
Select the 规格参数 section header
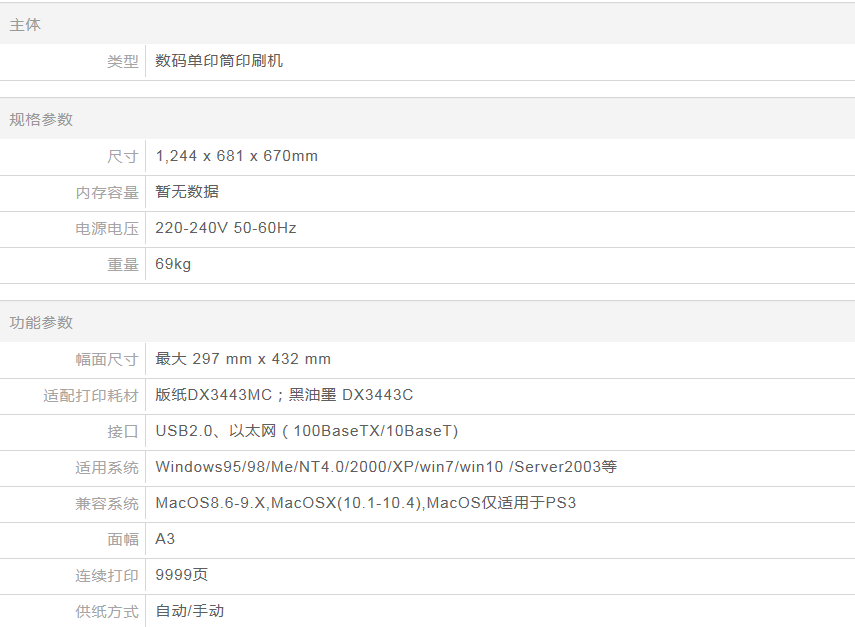pos(41,119)
